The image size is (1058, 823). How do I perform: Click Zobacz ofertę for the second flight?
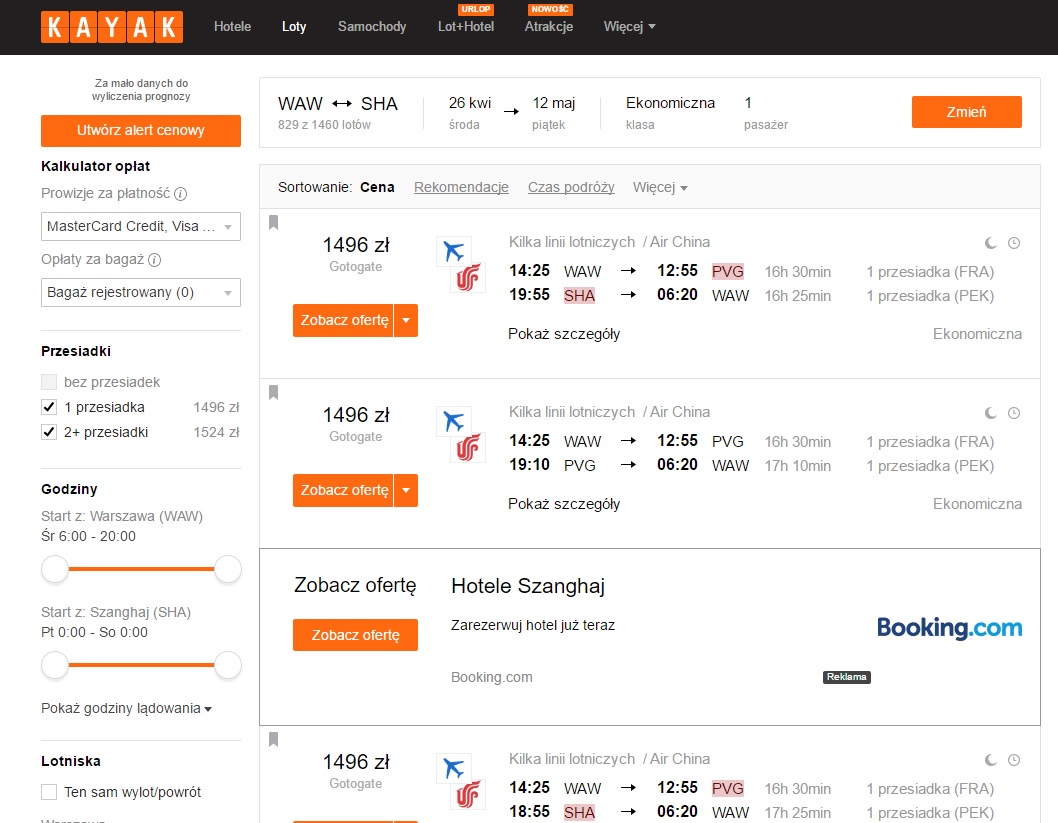point(343,490)
